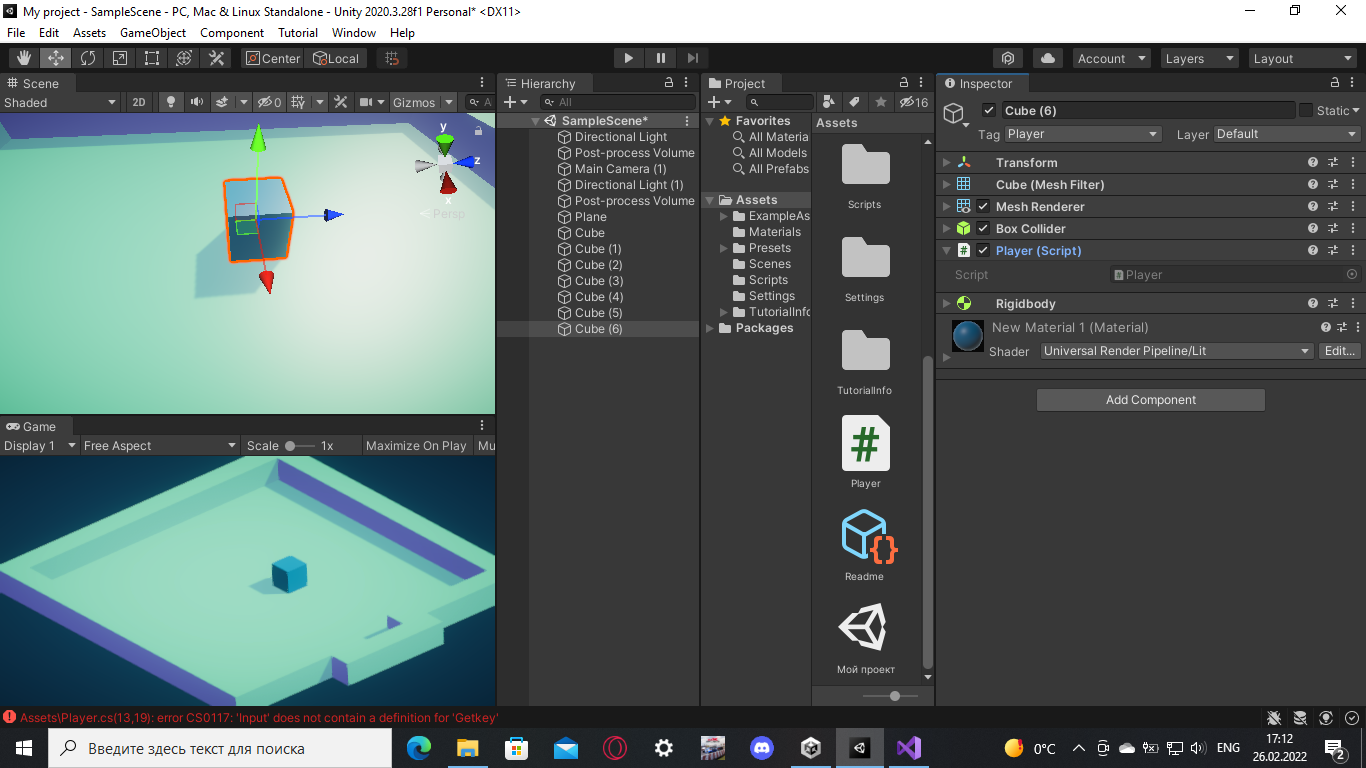This screenshot has width=1366, height=768.
Task: Search by type in Project panel
Action: [x=828, y=102]
